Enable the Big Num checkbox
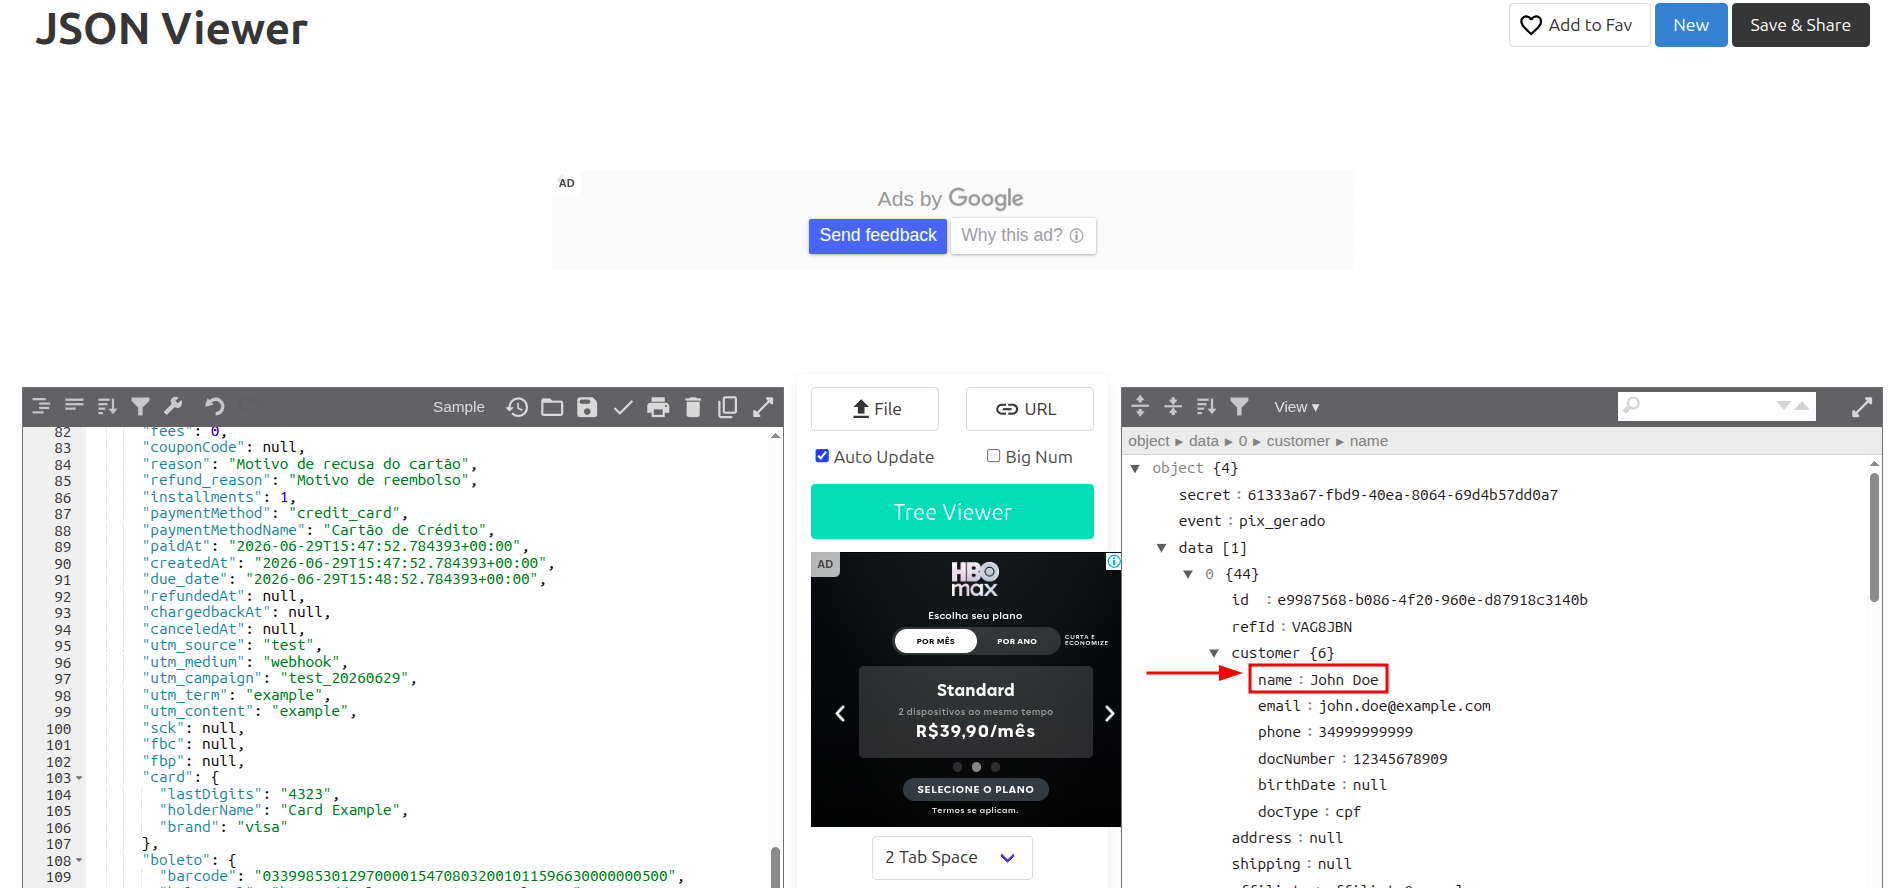 click(993, 456)
